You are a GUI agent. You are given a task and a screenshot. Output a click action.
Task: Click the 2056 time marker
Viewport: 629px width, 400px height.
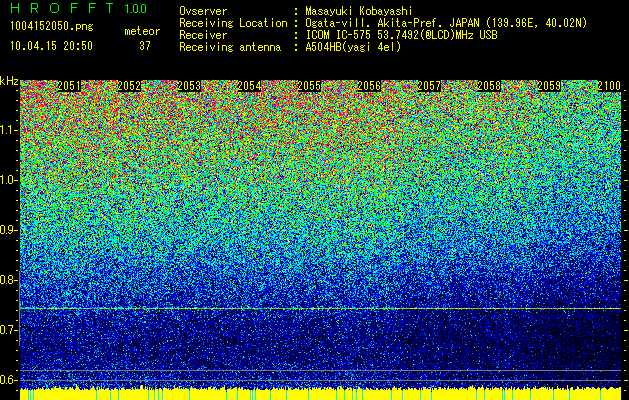coord(369,86)
